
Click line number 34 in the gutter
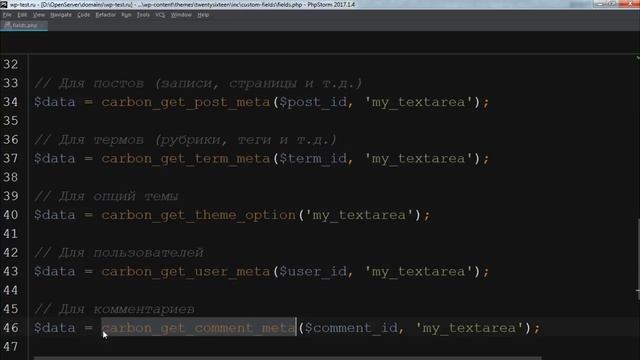coord(11,102)
